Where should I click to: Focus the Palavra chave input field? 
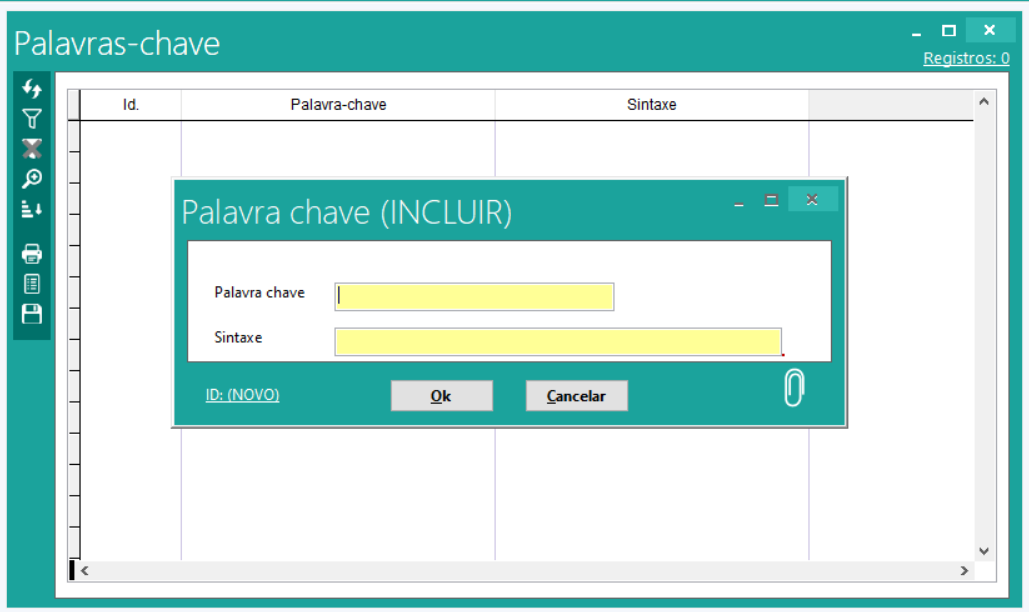pos(474,296)
